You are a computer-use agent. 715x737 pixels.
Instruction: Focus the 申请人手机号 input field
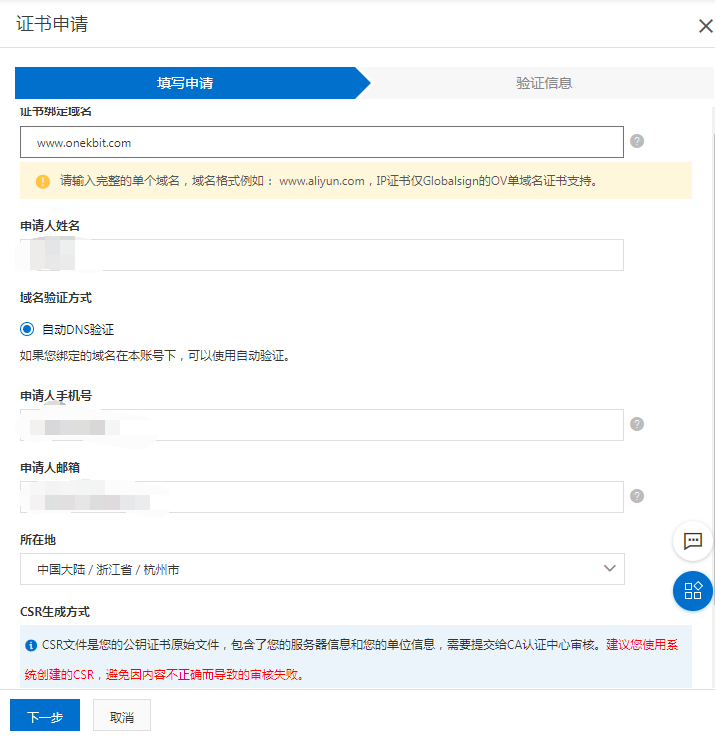point(322,425)
